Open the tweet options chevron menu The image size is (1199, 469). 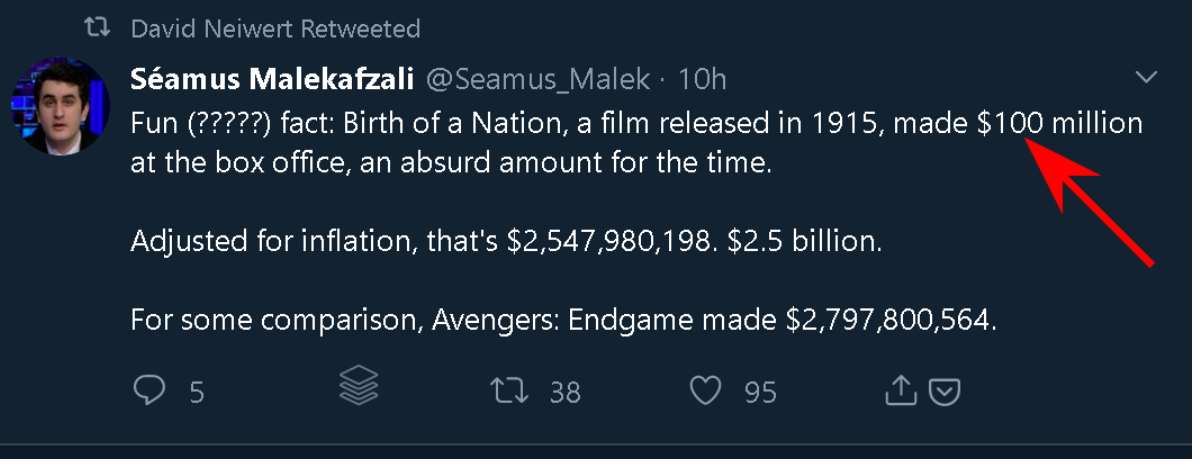[x=1146, y=77]
